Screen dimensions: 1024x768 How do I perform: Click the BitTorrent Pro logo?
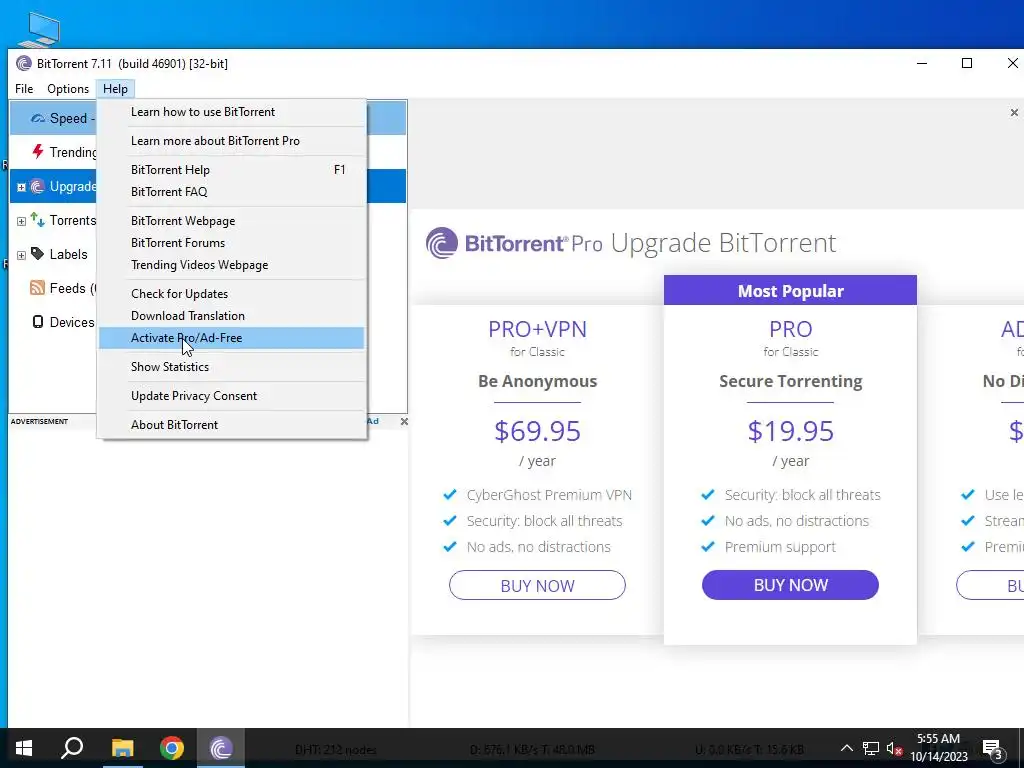pyautogui.click(x=514, y=243)
